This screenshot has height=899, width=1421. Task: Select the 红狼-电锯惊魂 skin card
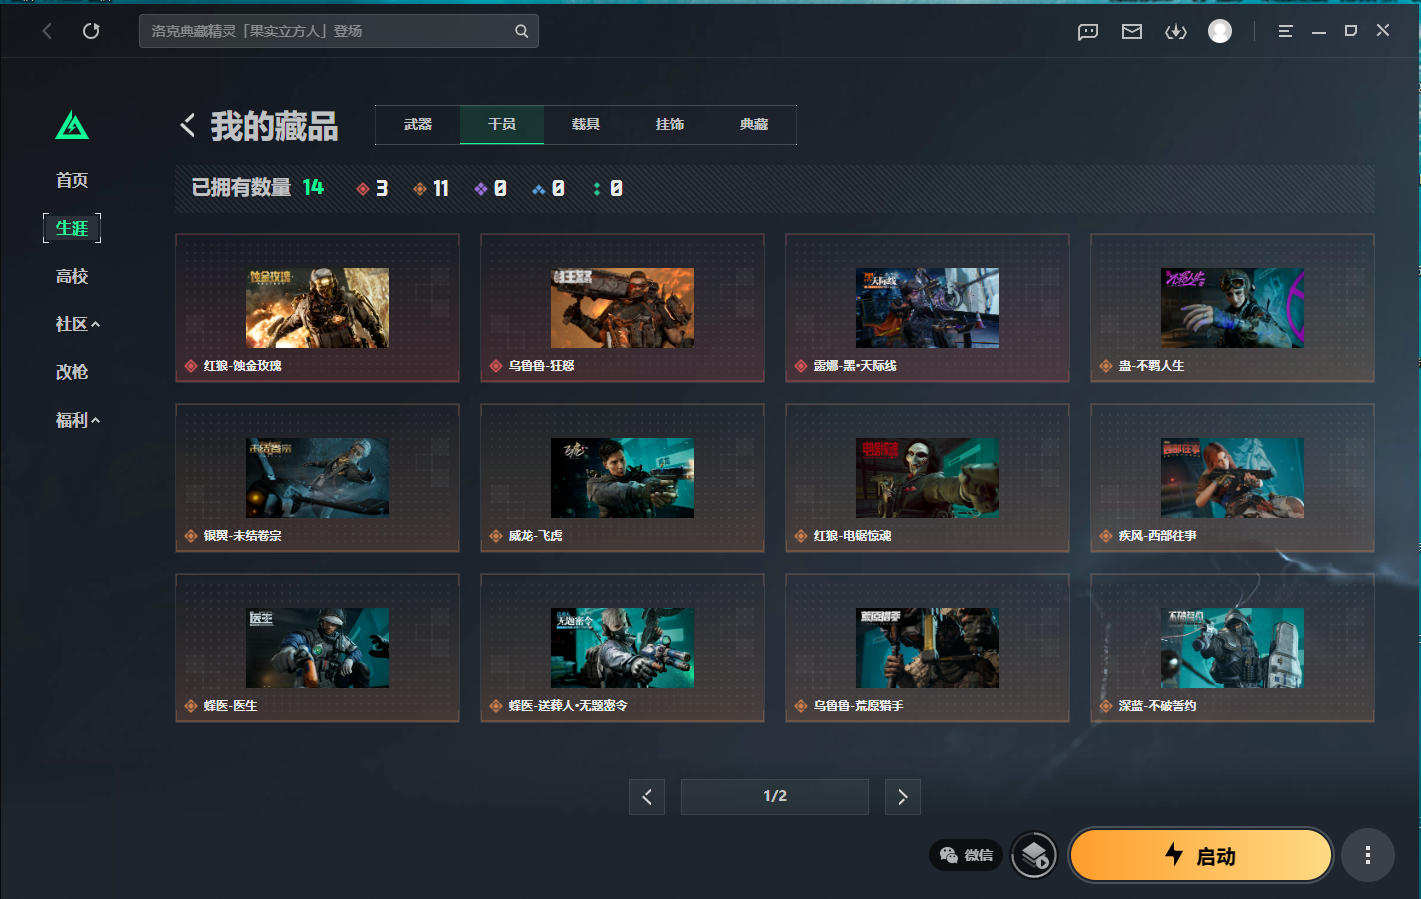927,478
